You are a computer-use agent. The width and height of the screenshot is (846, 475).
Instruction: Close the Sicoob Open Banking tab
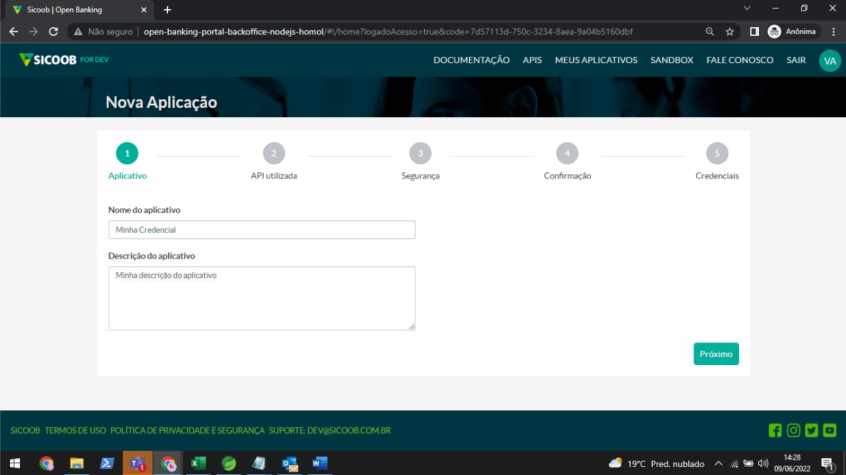144,10
